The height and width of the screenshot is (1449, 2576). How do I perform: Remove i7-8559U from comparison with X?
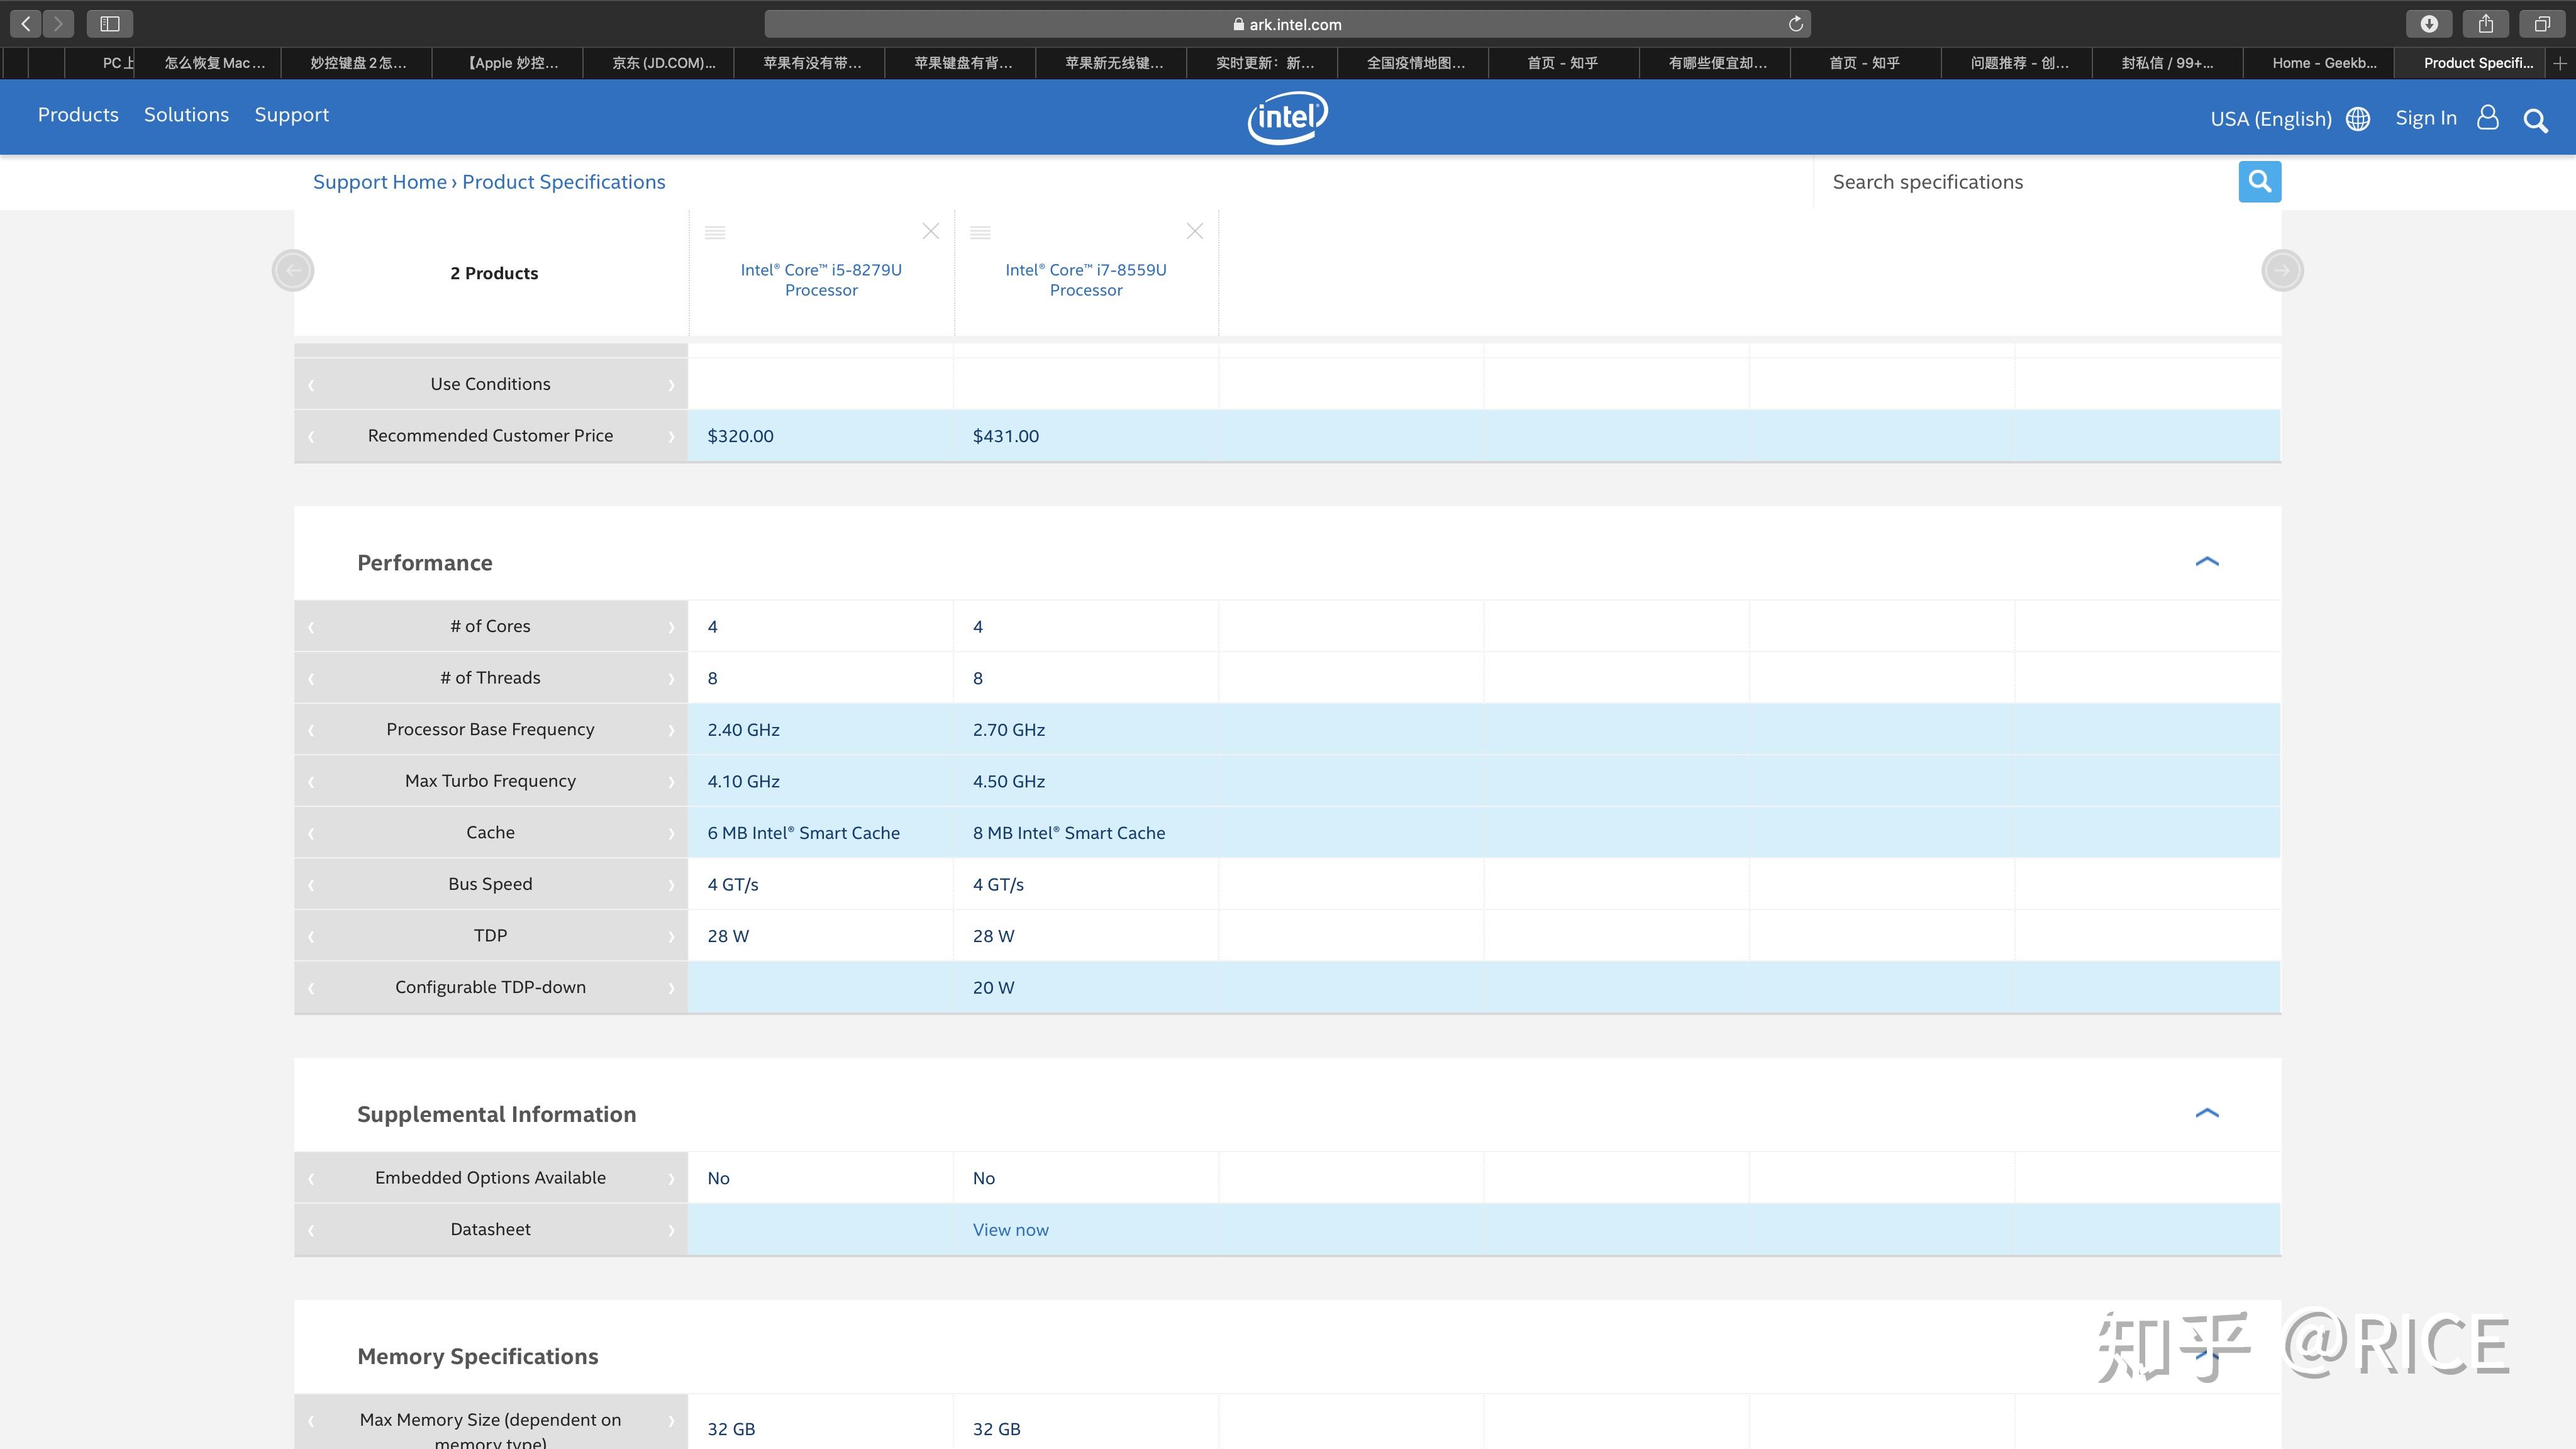pos(1194,231)
